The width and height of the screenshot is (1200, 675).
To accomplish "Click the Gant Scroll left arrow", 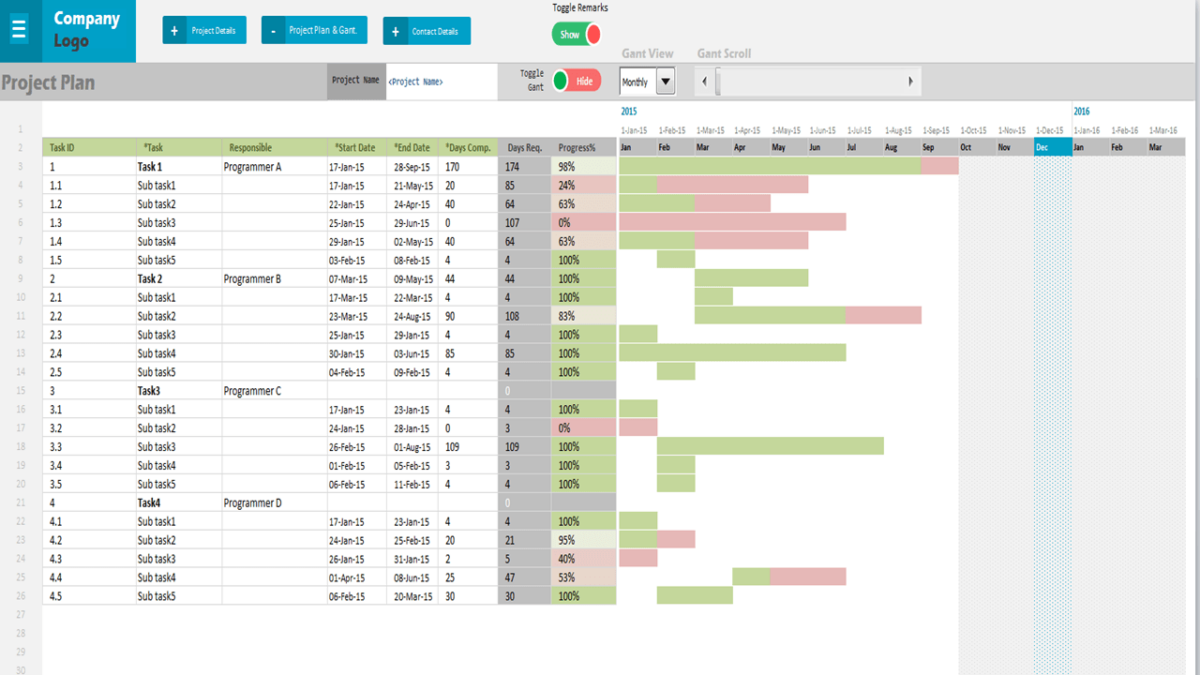I will coord(706,80).
